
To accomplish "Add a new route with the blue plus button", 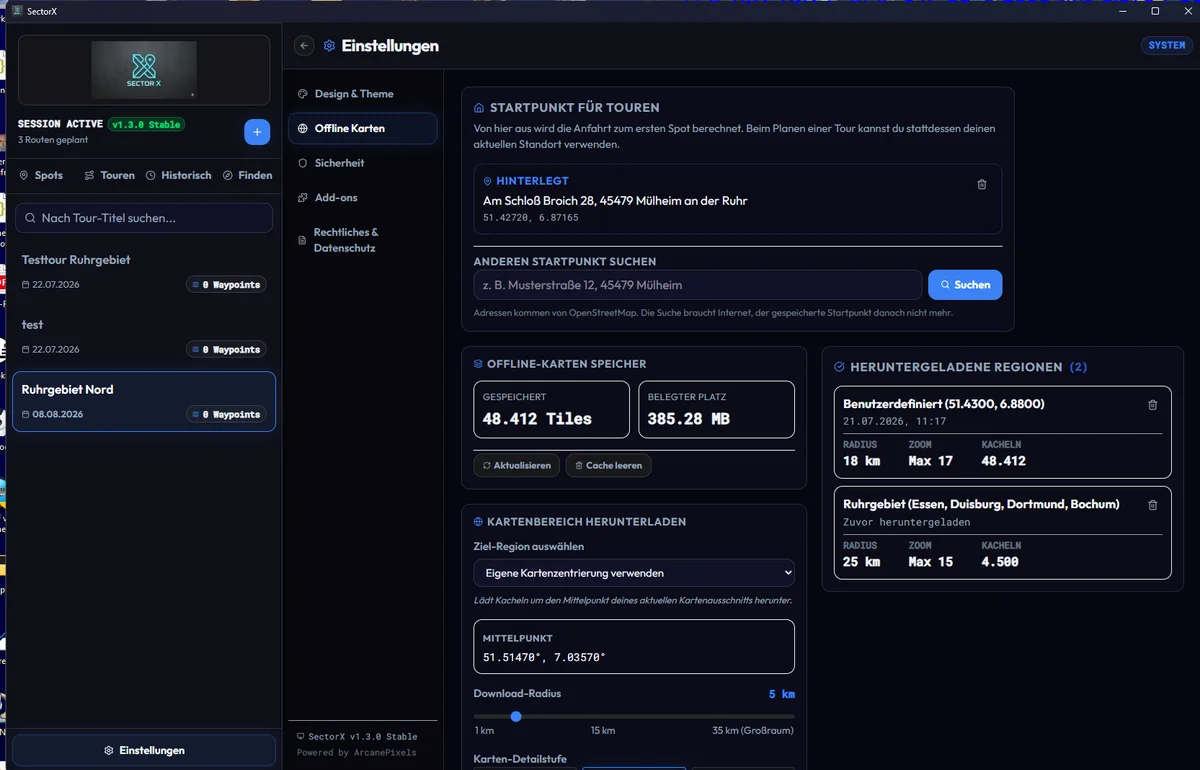I will pos(257,132).
